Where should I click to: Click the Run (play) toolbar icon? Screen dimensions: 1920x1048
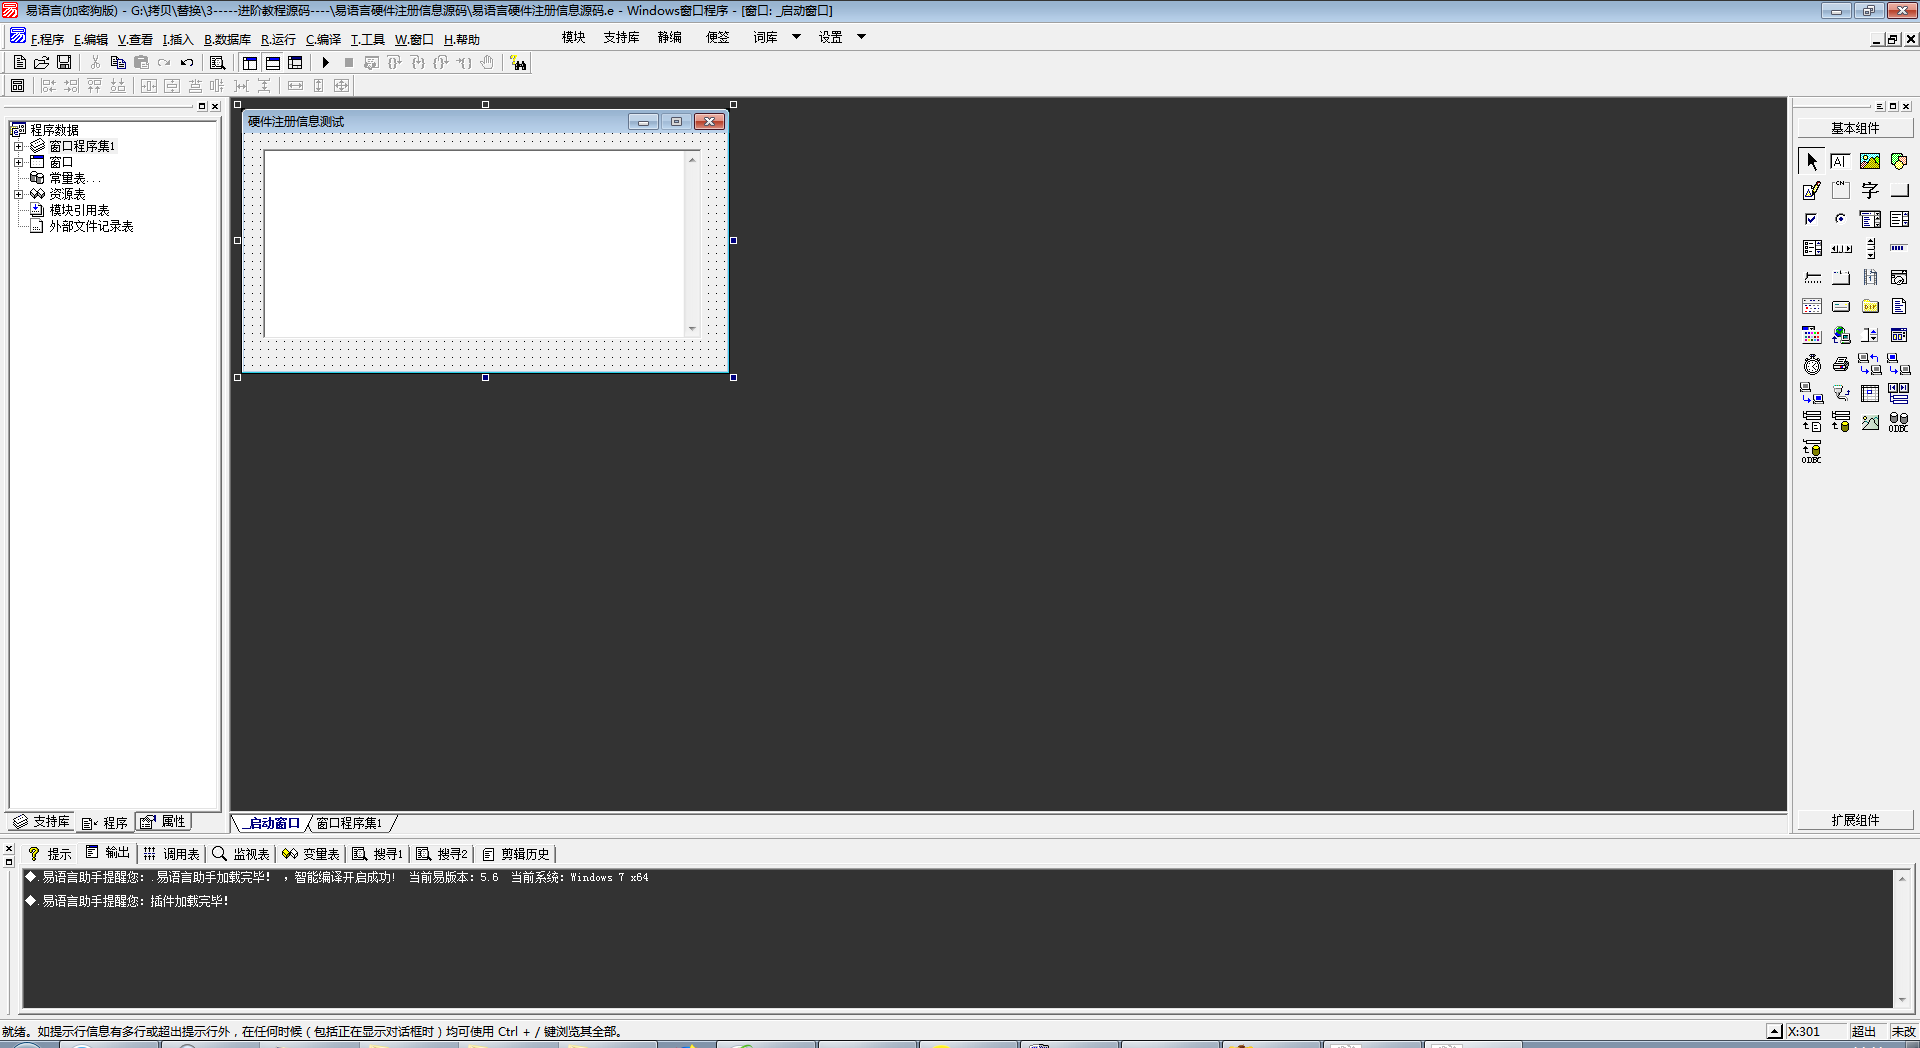pyautogui.click(x=325, y=63)
